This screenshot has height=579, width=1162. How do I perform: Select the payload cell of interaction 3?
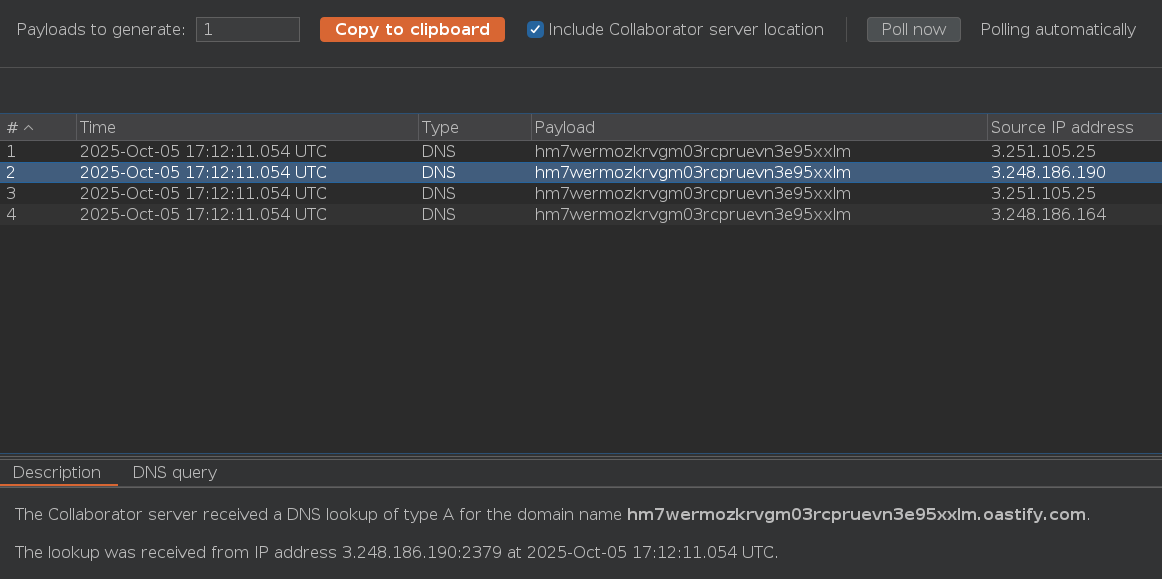coord(692,194)
